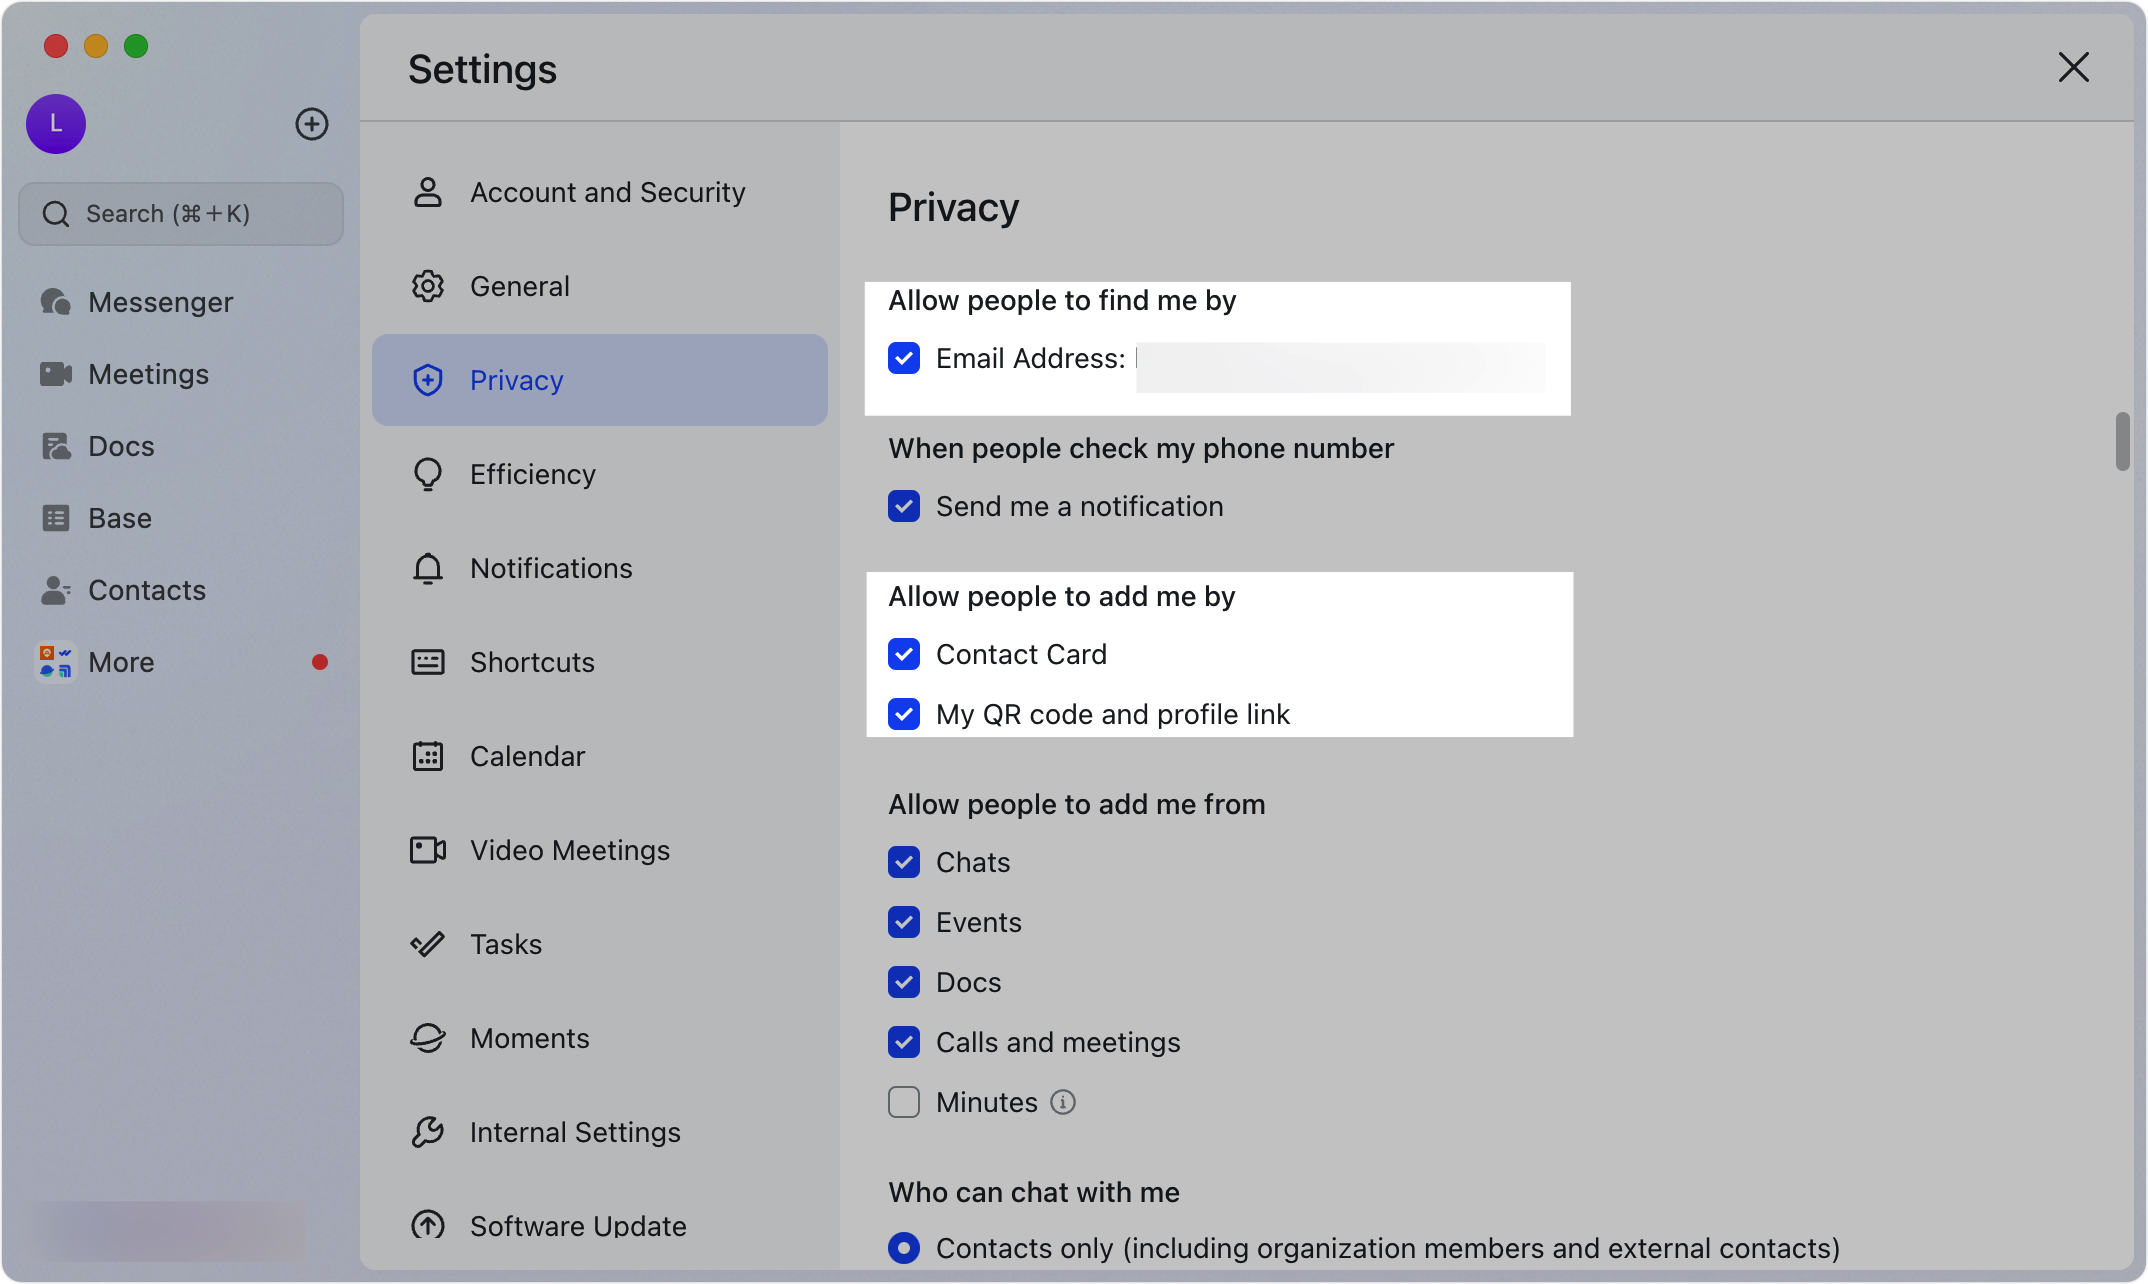This screenshot has width=2148, height=1284.
Task: Expand the More sidebar section
Action: pos(120,661)
